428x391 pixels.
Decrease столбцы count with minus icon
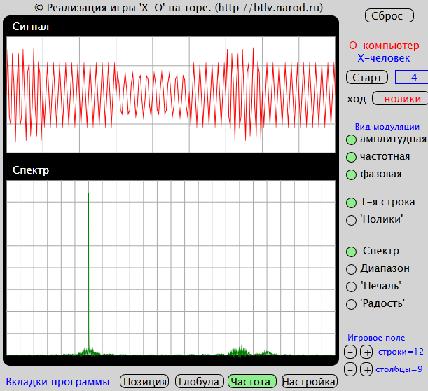[x=350, y=369]
